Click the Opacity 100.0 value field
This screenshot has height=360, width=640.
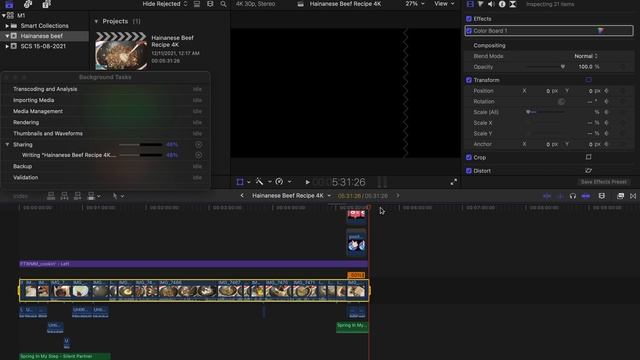click(x=586, y=67)
